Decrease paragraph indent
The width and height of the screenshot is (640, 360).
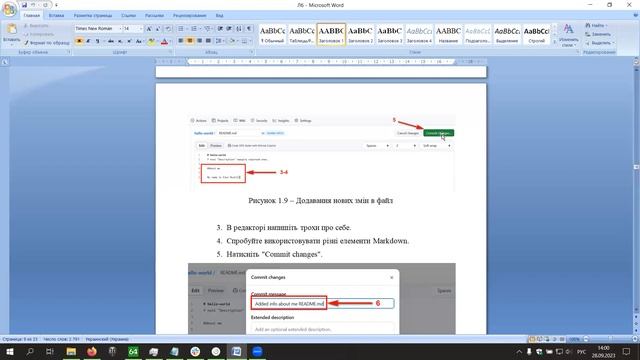(220, 29)
